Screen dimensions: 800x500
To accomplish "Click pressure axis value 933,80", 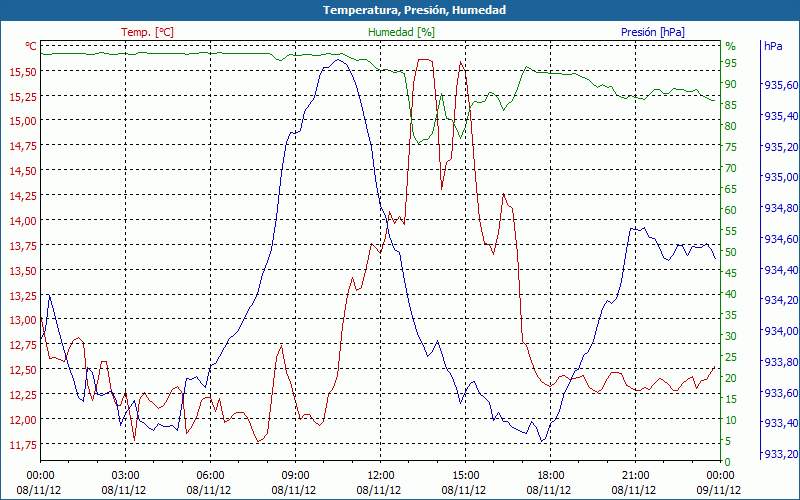I will pos(781,362).
